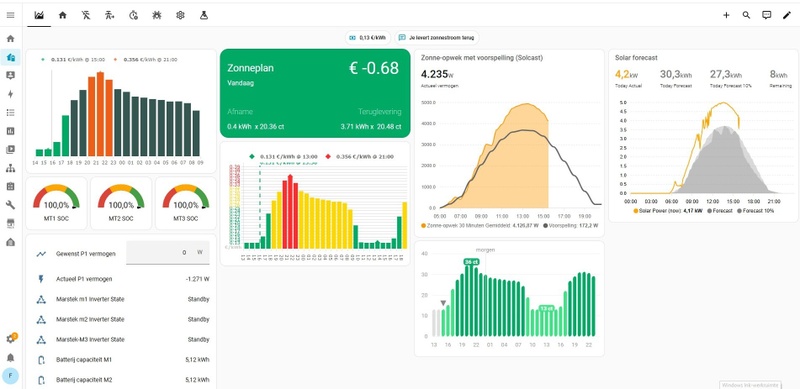Switch to the home view tab
Screen dimensions: 800x389
click(63, 15)
